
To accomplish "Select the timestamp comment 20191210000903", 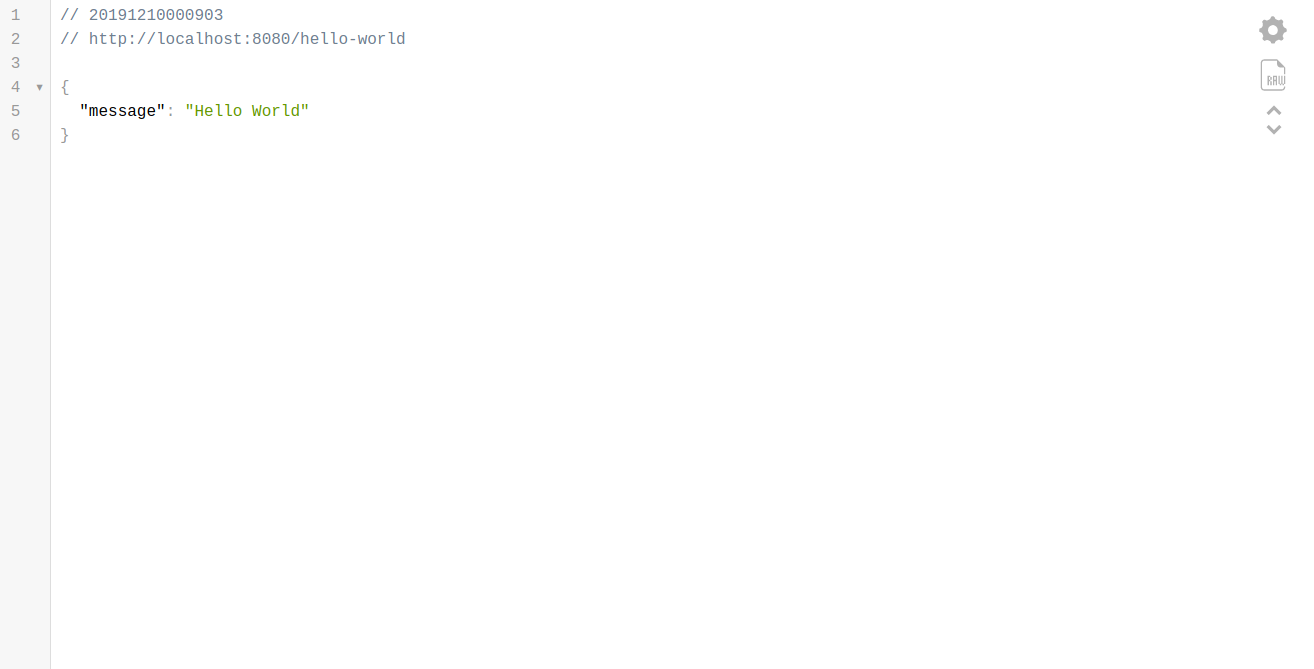I will click(156, 15).
